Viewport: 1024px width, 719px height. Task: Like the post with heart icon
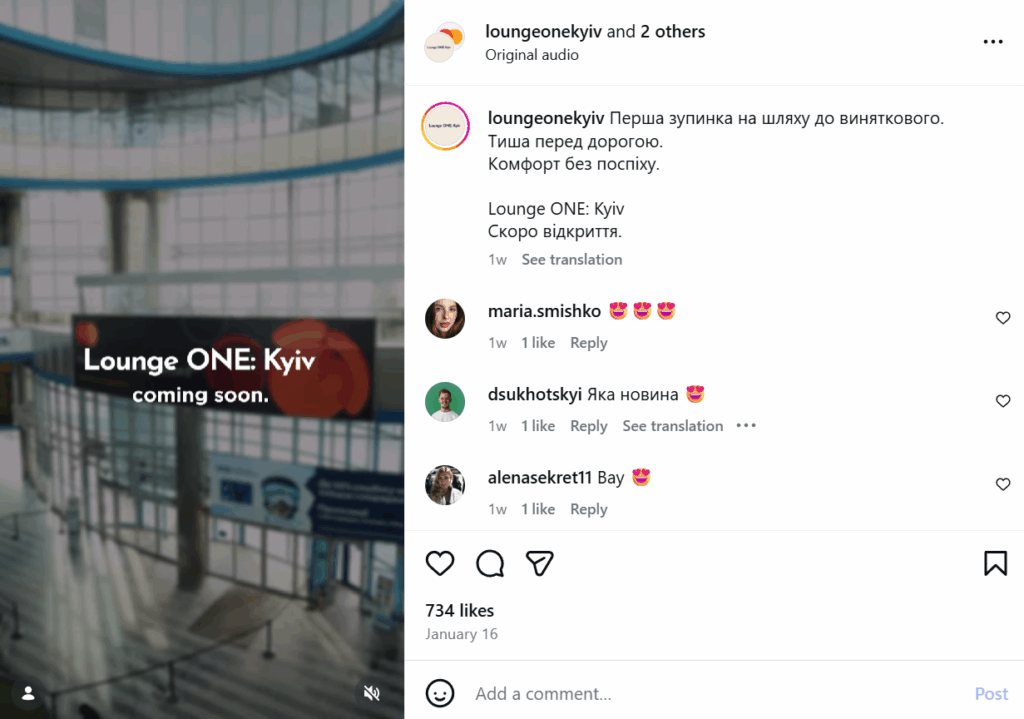click(440, 564)
